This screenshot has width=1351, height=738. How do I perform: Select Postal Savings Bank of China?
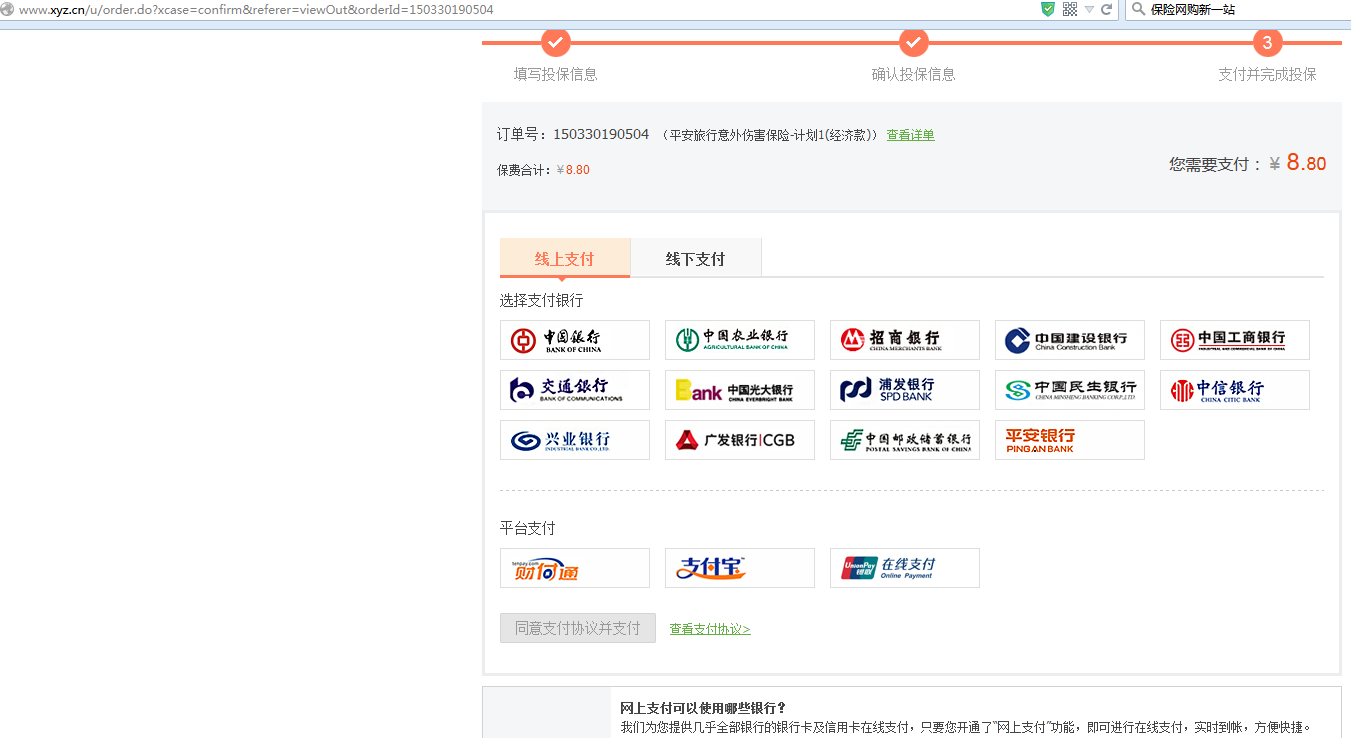[x=905, y=440]
